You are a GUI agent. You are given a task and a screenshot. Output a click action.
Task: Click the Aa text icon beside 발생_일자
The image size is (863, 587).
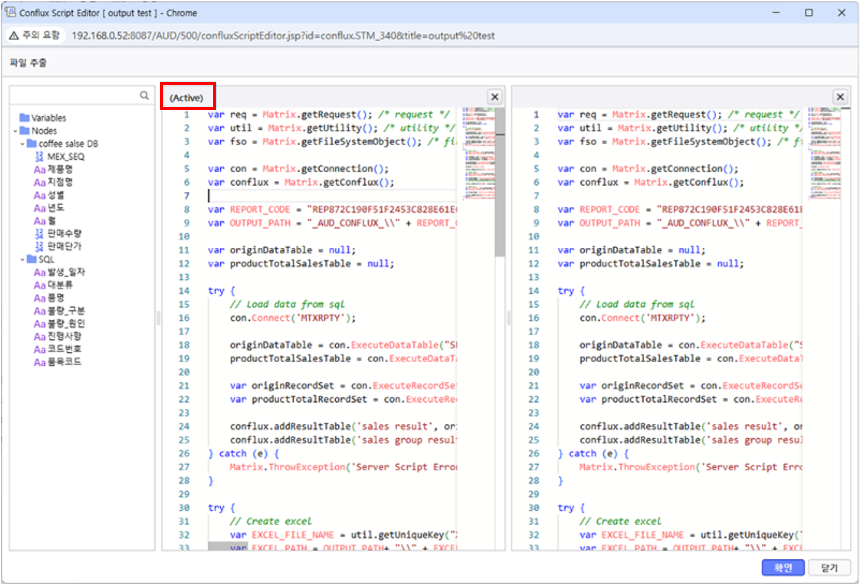pos(39,272)
